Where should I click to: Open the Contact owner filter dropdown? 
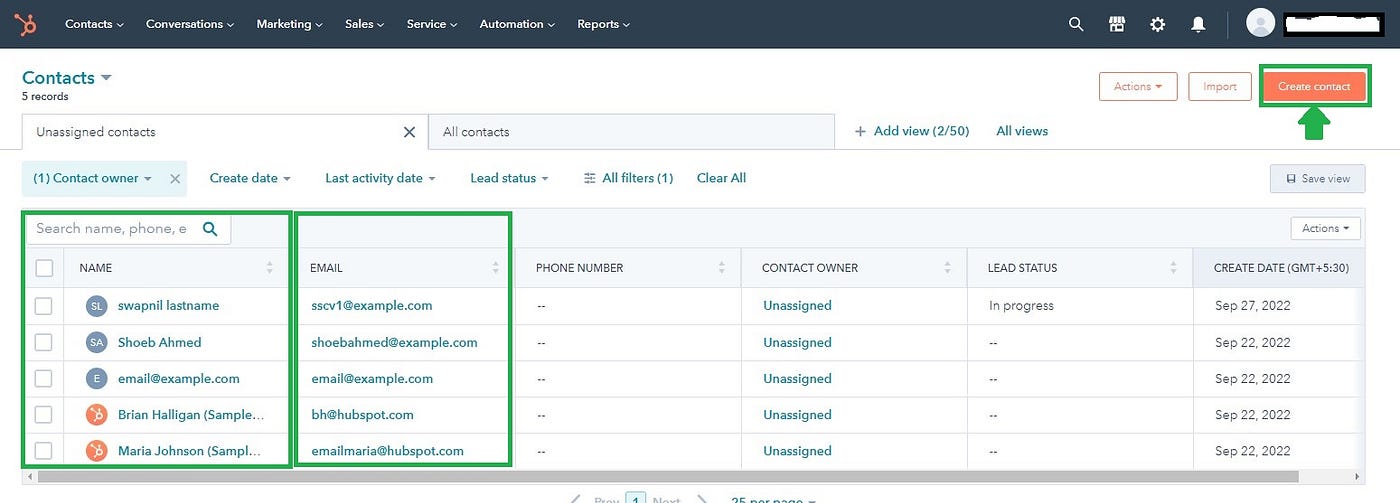pyautogui.click(x=92, y=178)
